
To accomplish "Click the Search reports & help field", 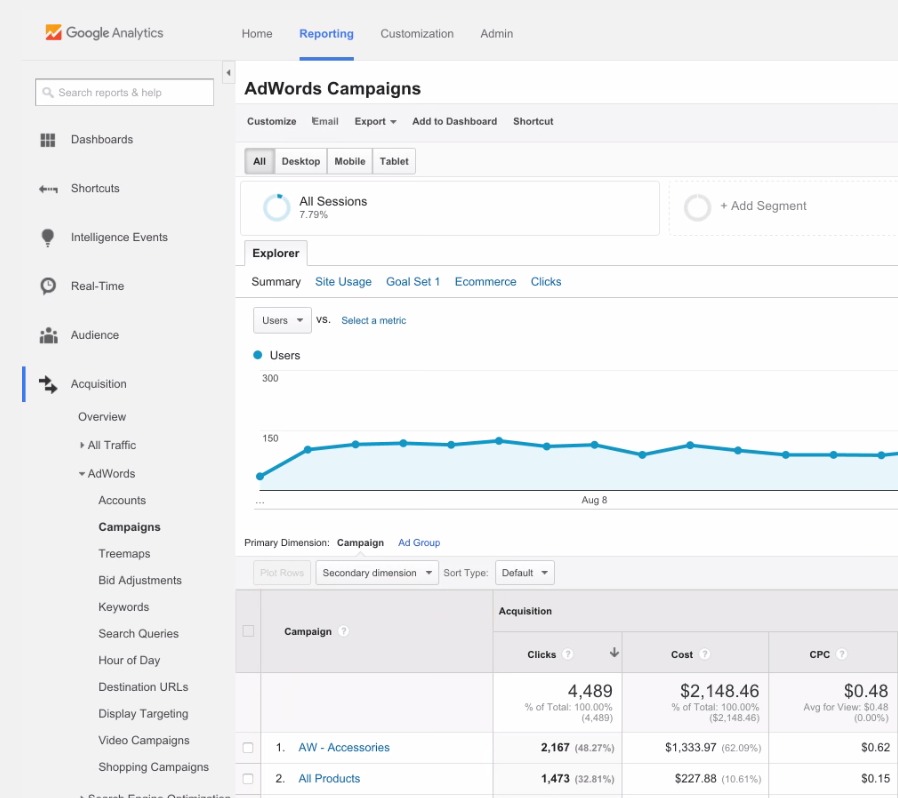I will point(124,92).
